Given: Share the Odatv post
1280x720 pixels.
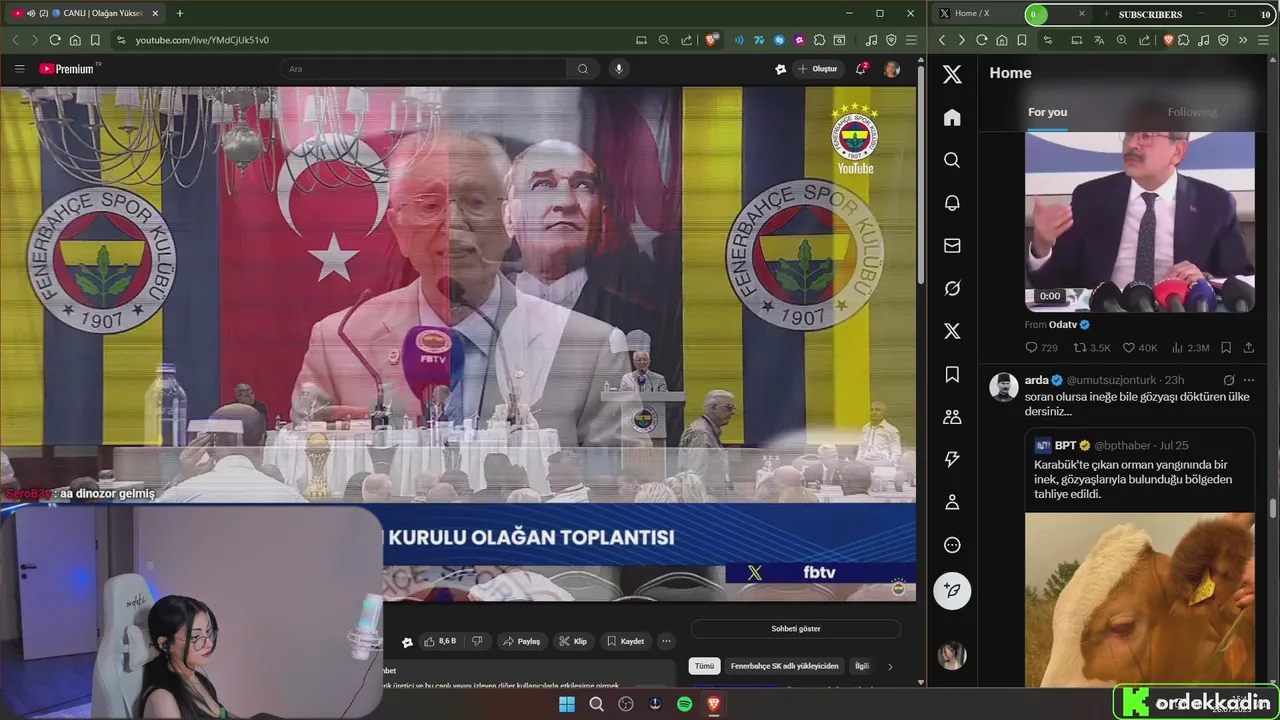Looking at the screenshot, I should pos(1249,348).
